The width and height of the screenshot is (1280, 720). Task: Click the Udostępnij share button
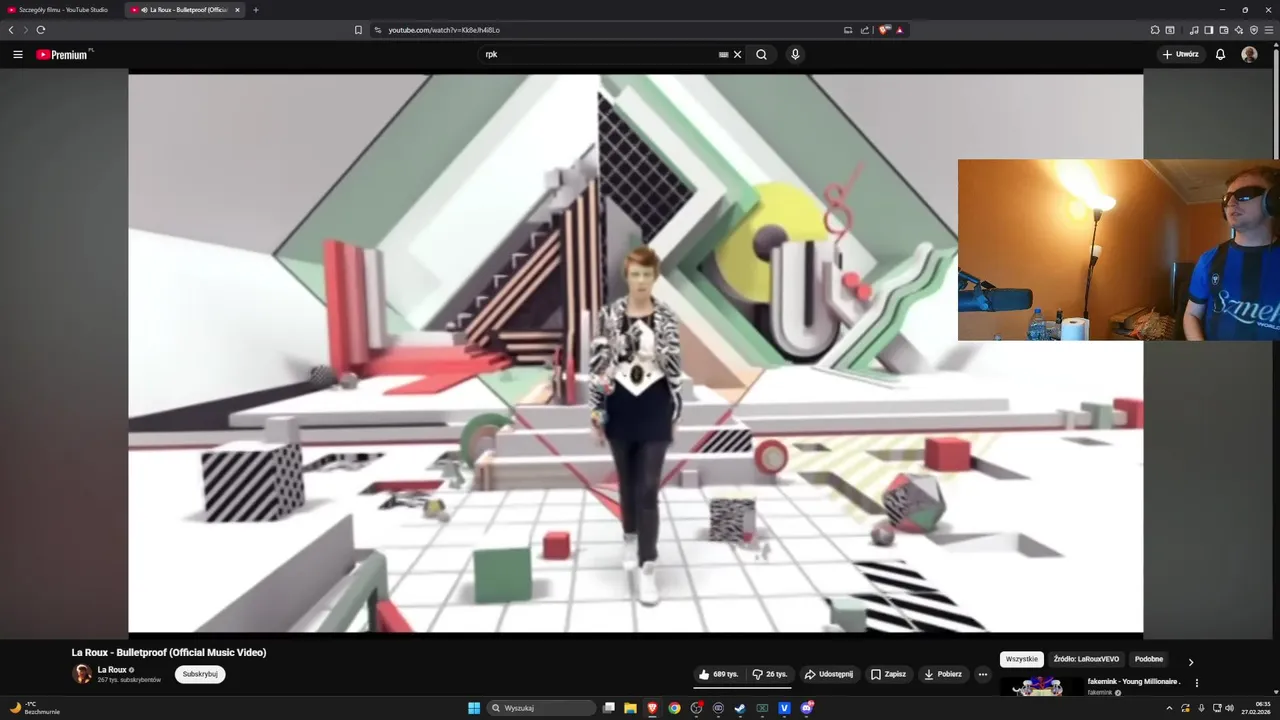pyautogui.click(x=829, y=674)
